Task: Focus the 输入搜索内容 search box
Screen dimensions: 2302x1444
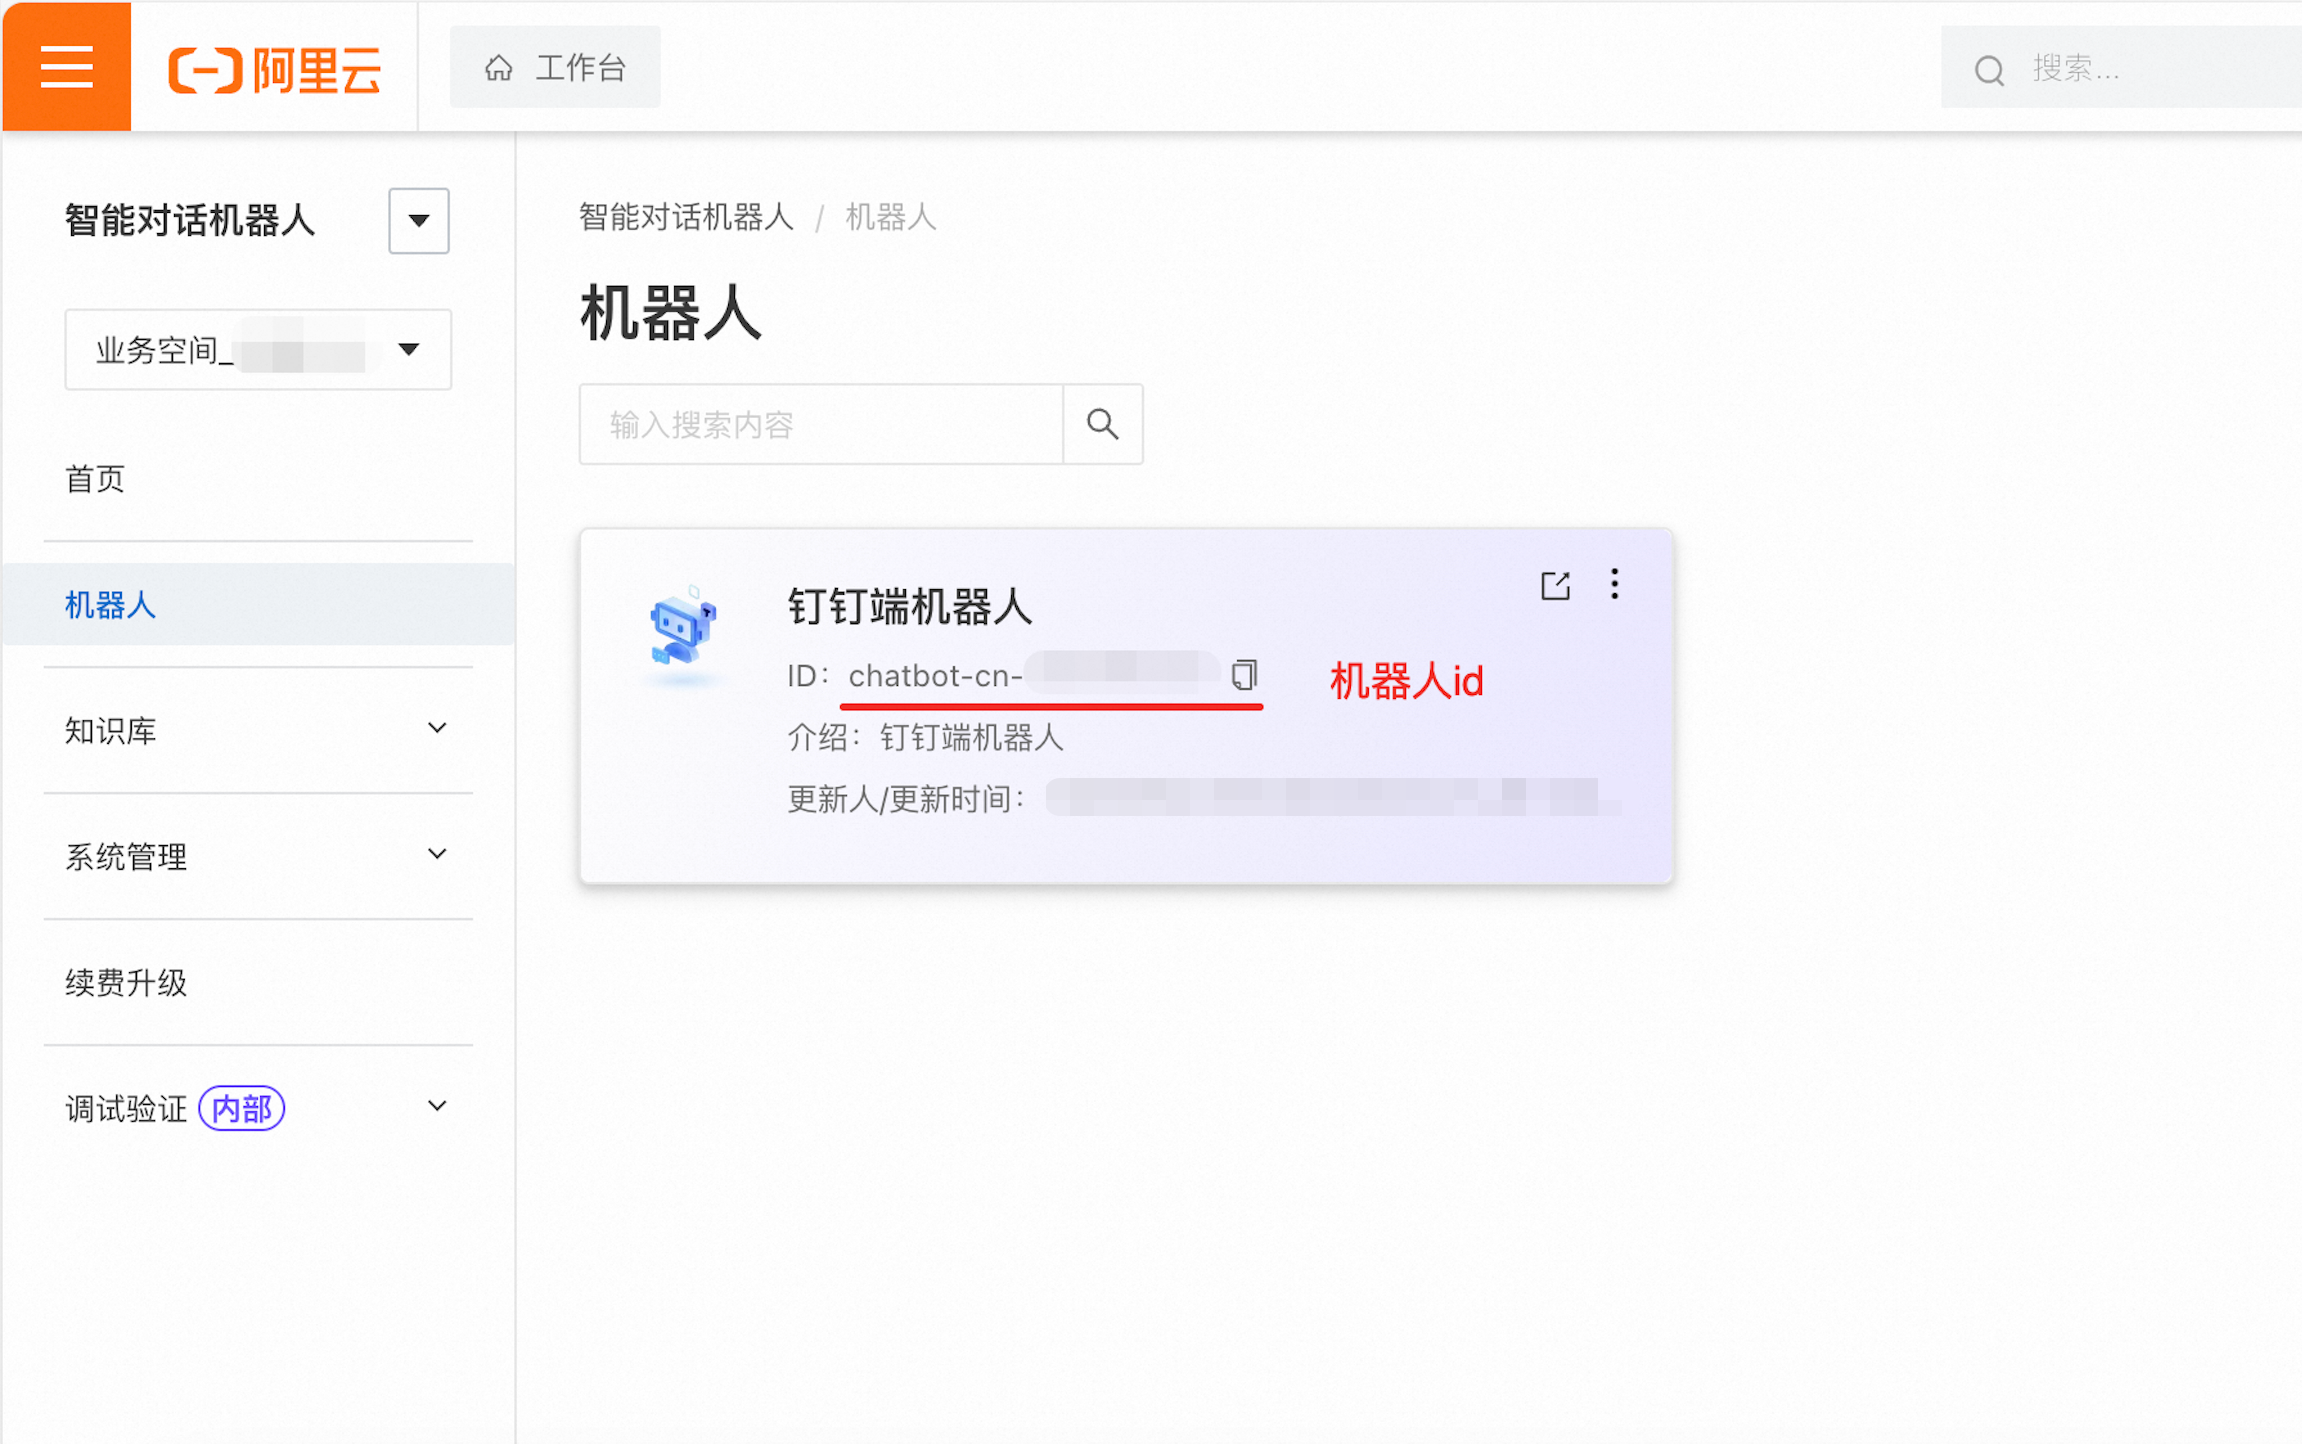Action: 821,424
